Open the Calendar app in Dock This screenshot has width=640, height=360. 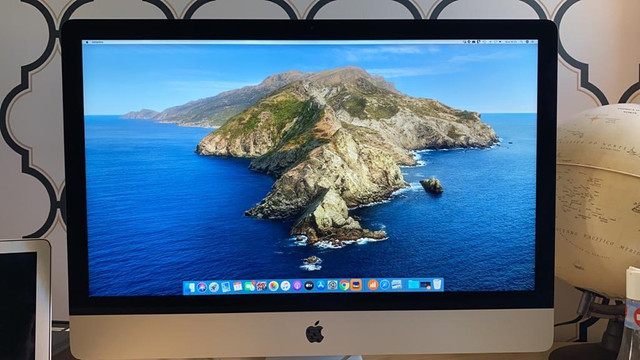(x=238, y=286)
